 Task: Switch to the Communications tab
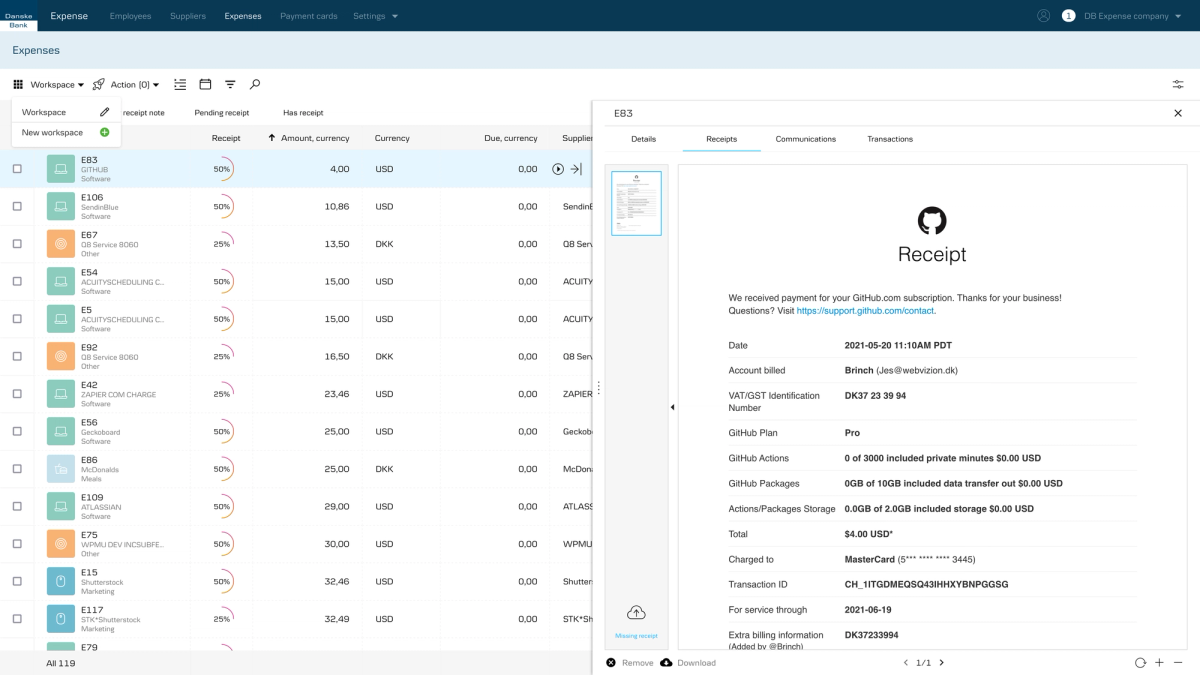[x=805, y=139]
